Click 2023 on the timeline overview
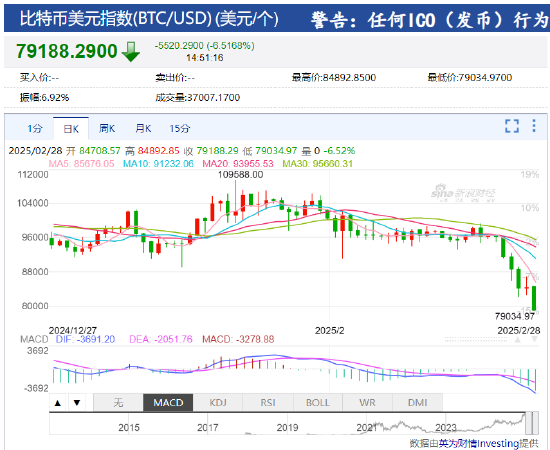 tap(445, 428)
